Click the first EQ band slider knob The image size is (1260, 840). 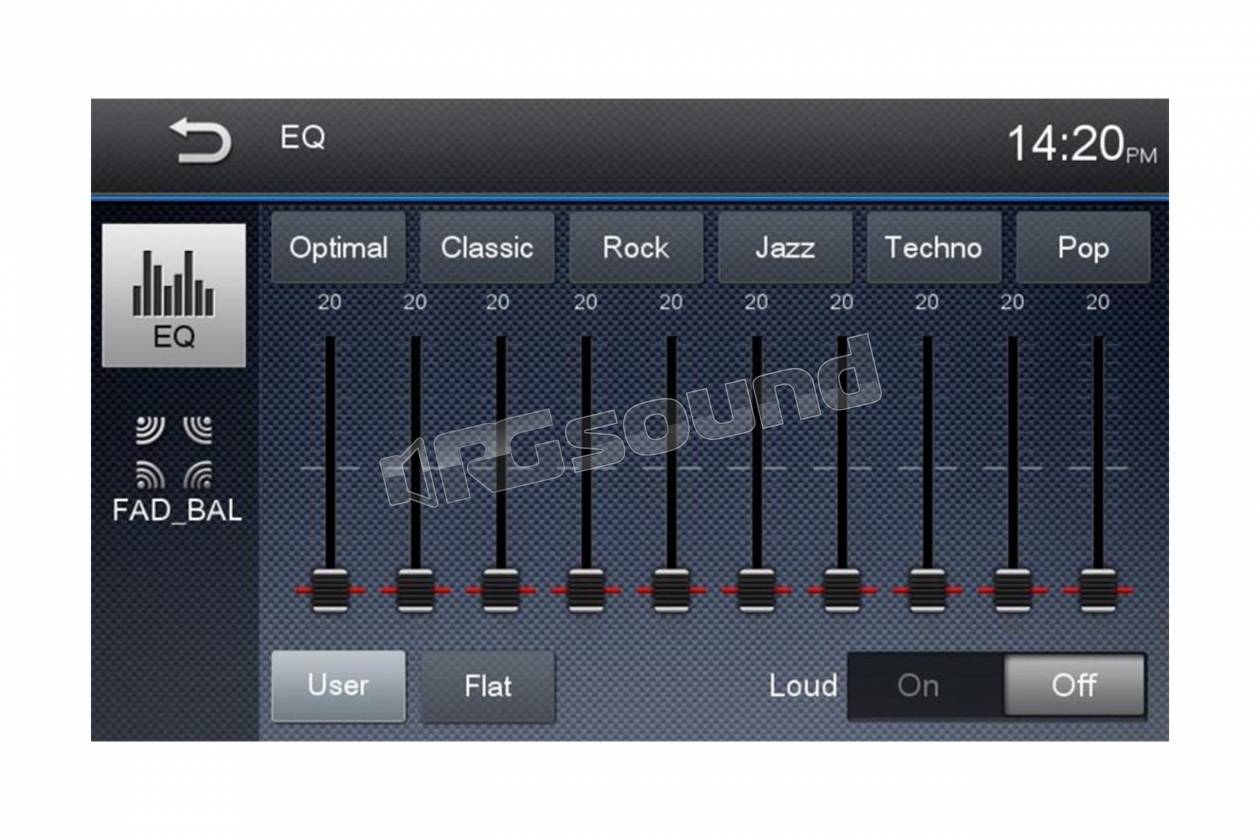pyautogui.click(x=330, y=590)
